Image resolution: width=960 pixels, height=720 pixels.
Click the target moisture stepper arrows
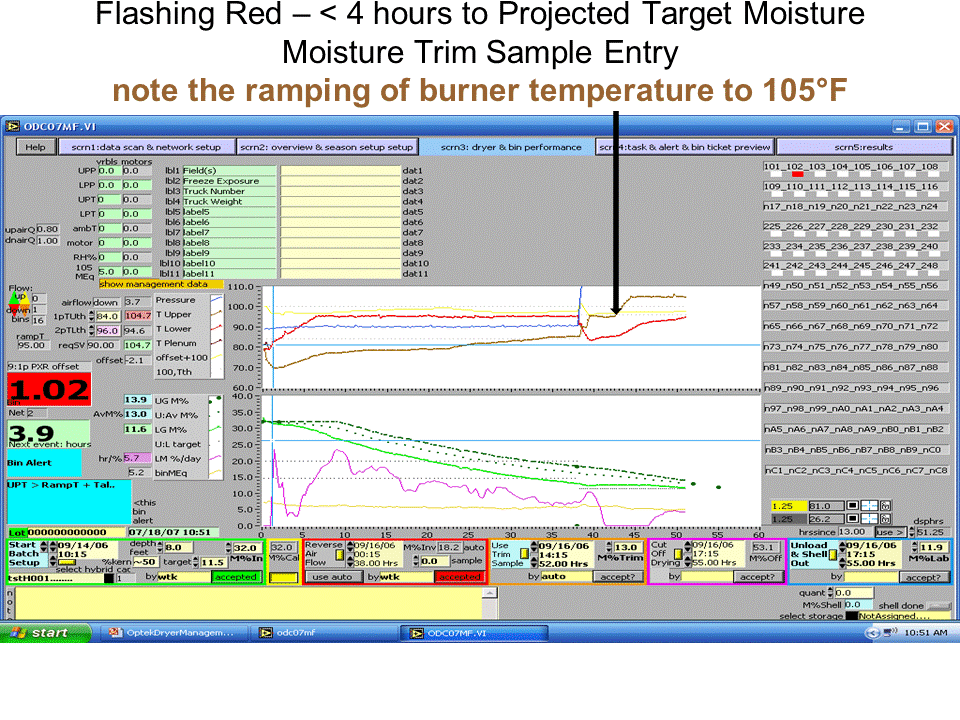tap(196, 562)
